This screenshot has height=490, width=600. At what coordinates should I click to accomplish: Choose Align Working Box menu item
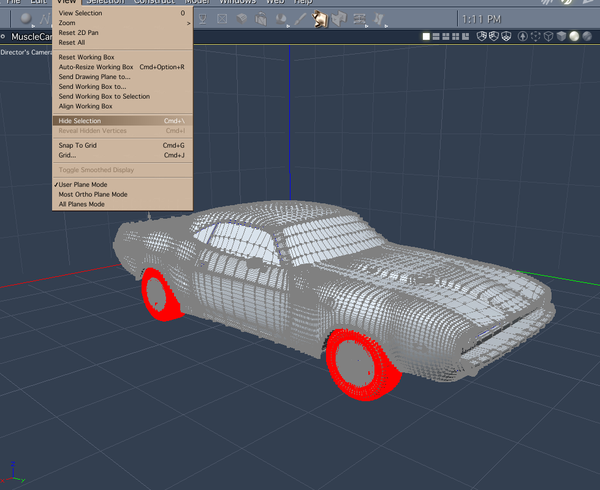(x=122, y=106)
